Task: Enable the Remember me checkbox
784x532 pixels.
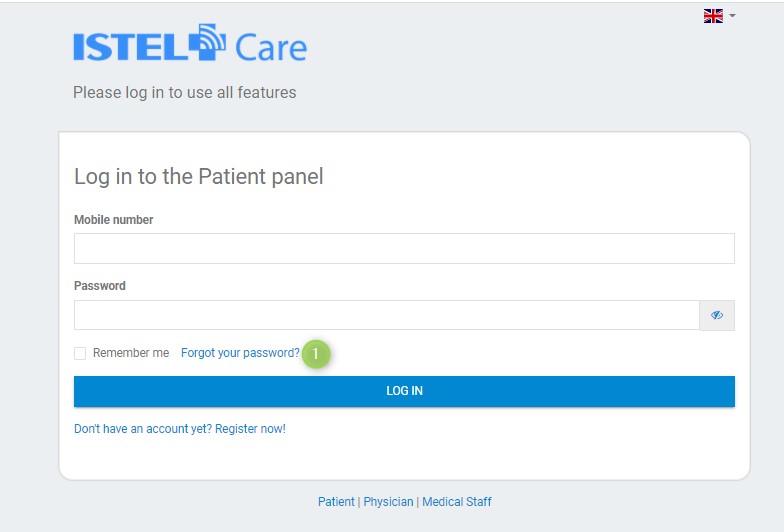Action: coord(80,354)
